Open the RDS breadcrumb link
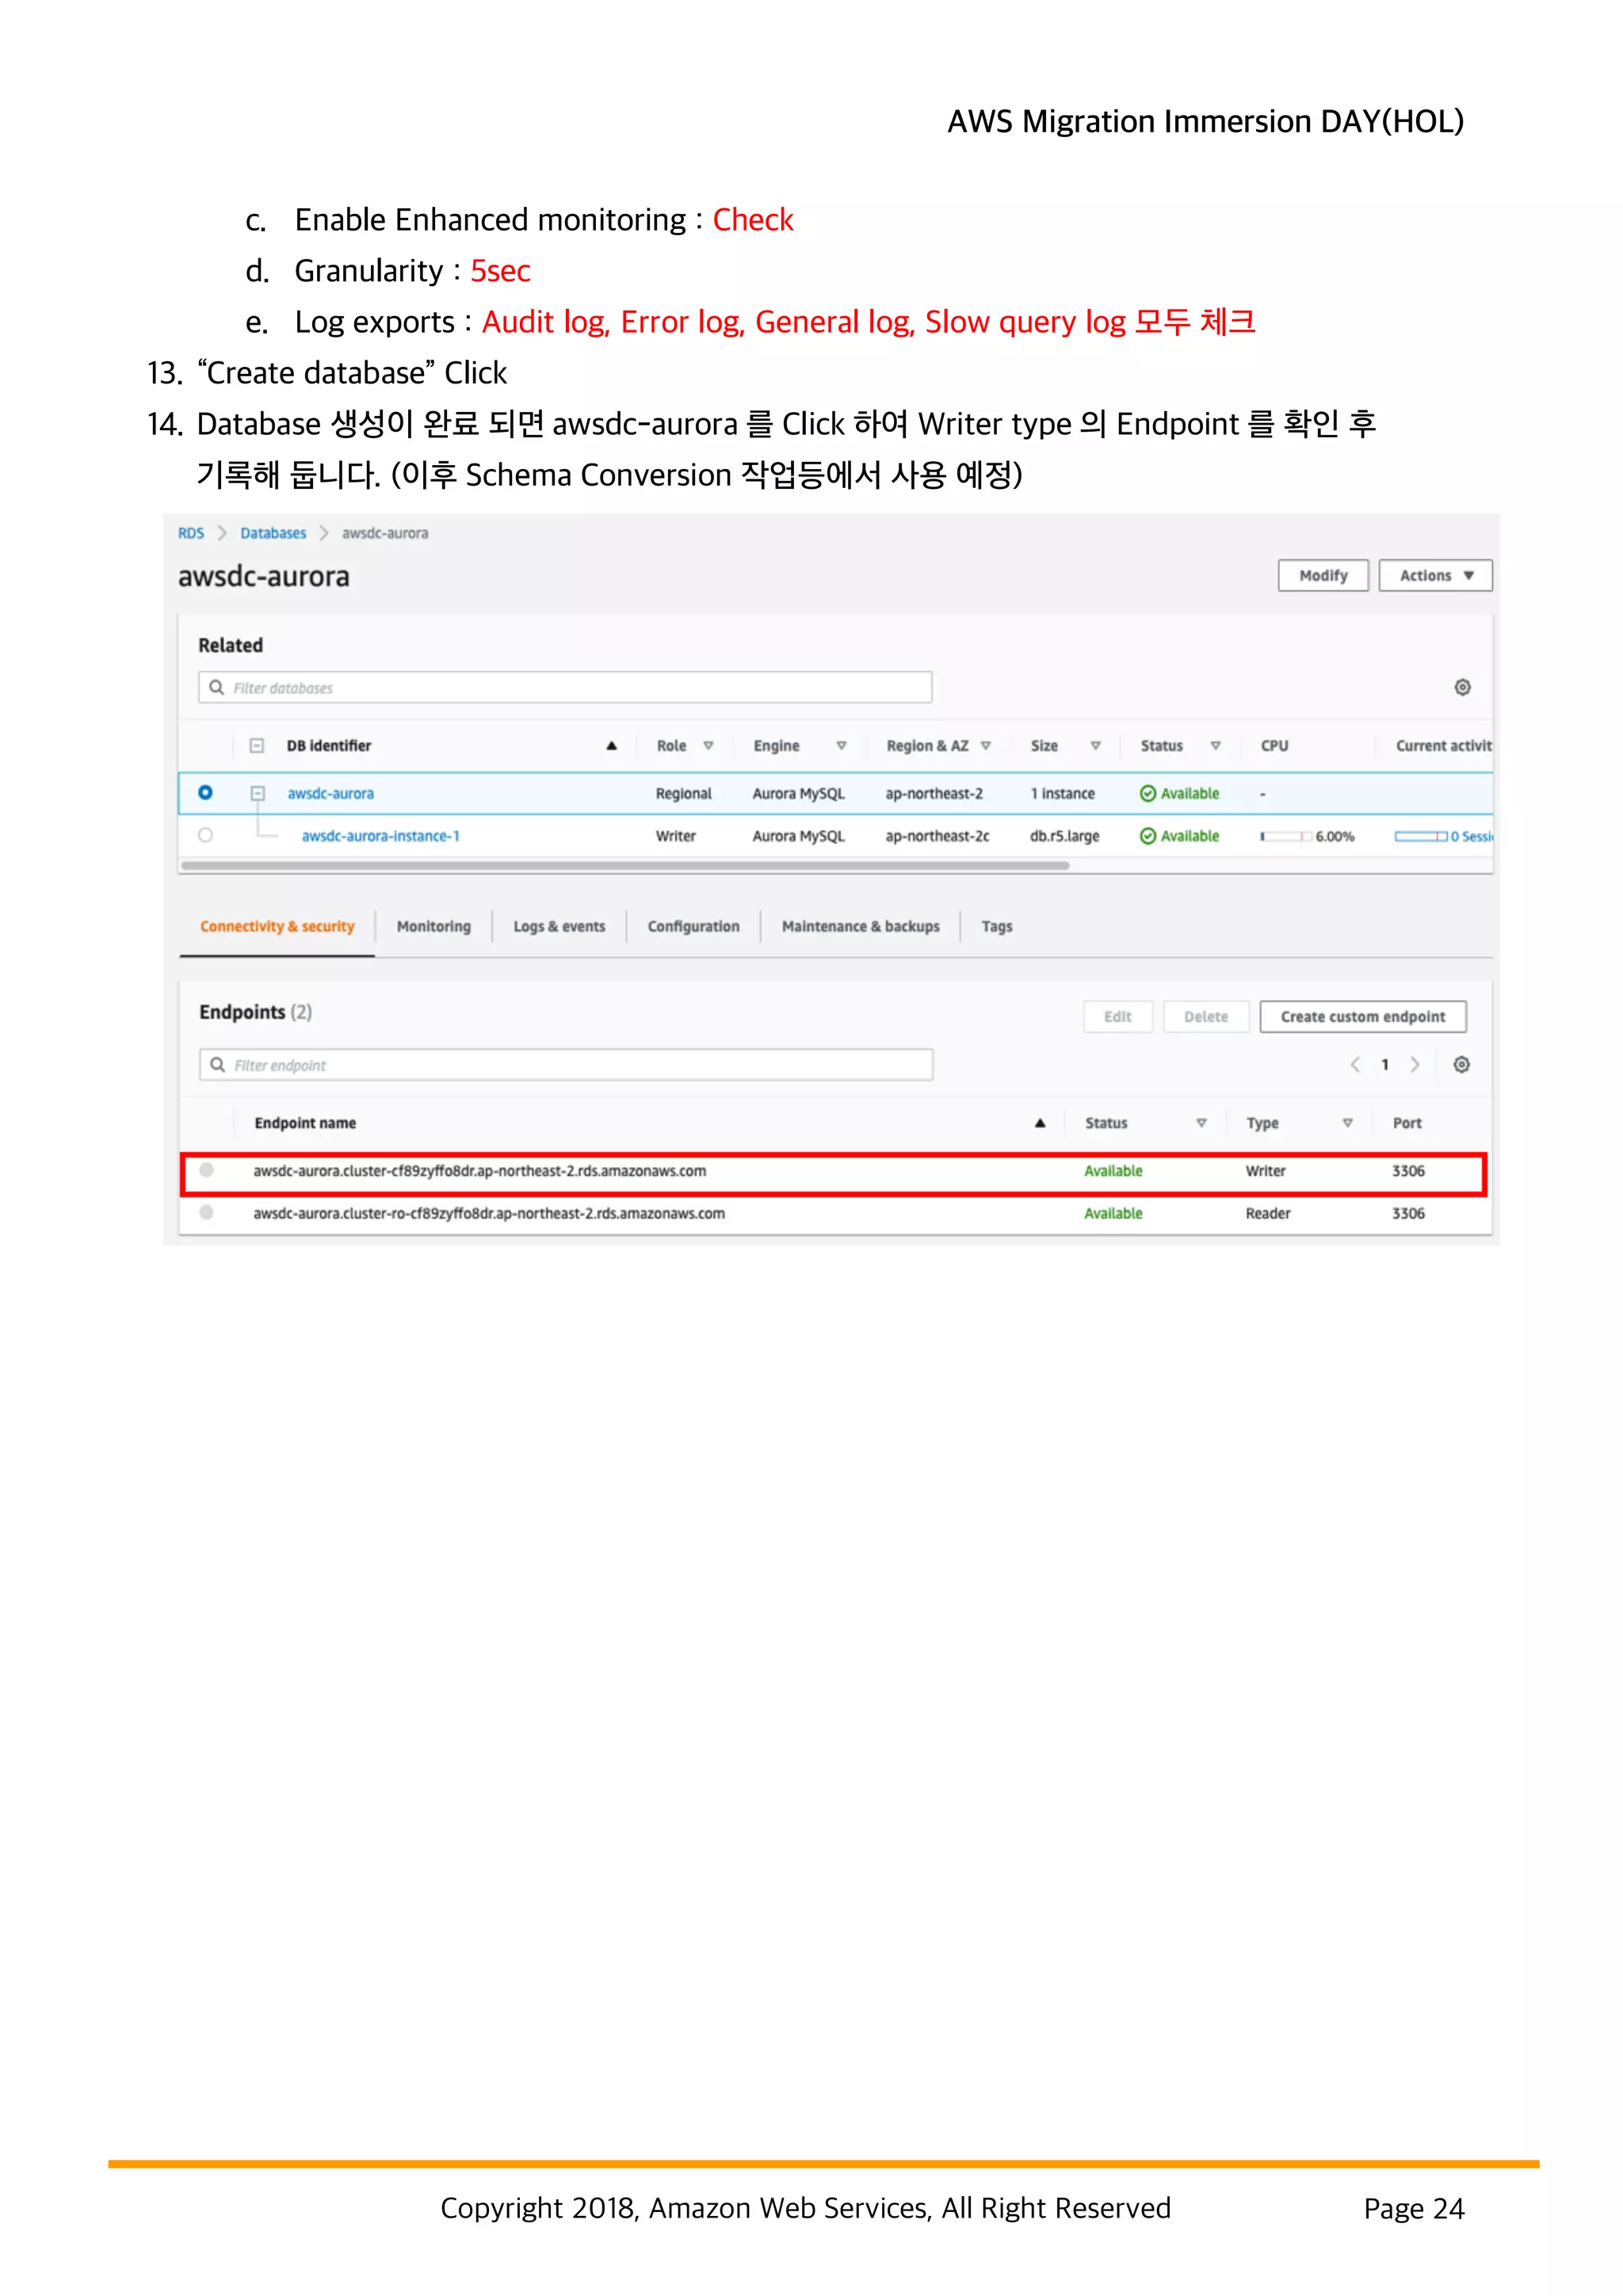The height and width of the screenshot is (2296, 1623). [x=190, y=533]
